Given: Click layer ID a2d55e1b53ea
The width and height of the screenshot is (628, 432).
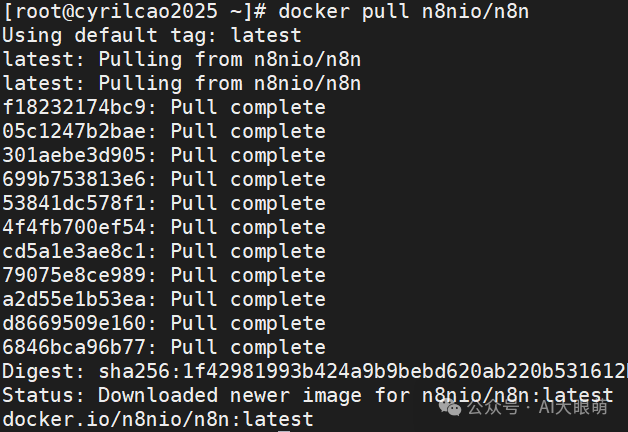Looking at the screenshot, I should click(79, 300).
